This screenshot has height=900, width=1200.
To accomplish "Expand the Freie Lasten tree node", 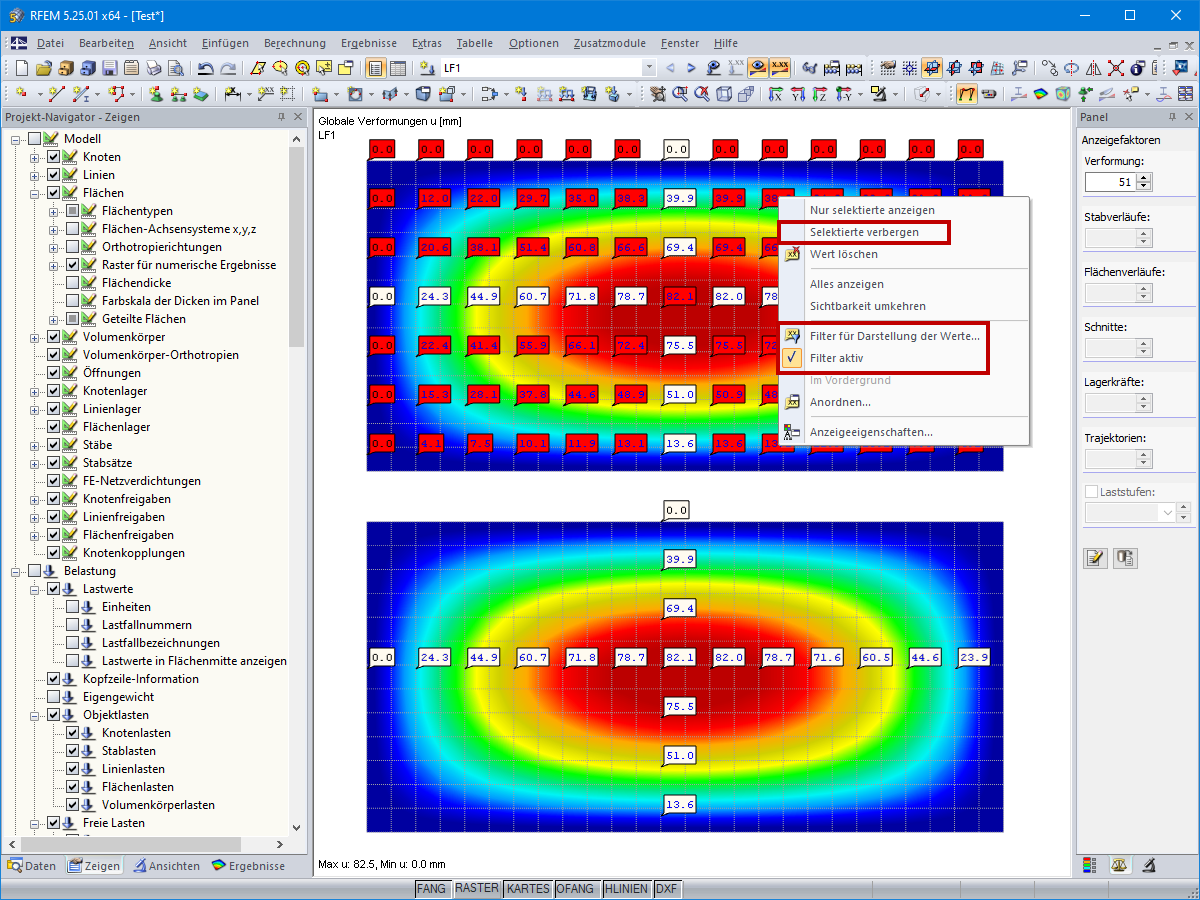I will click(36, 823).
